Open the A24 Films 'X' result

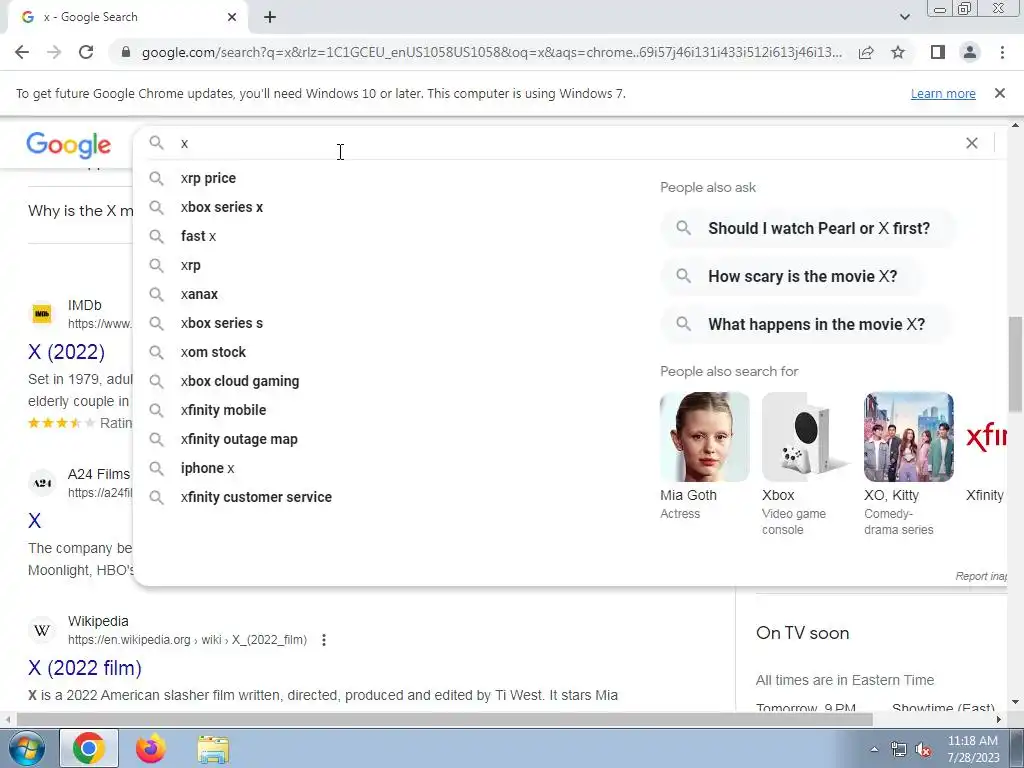coord(35,520)
